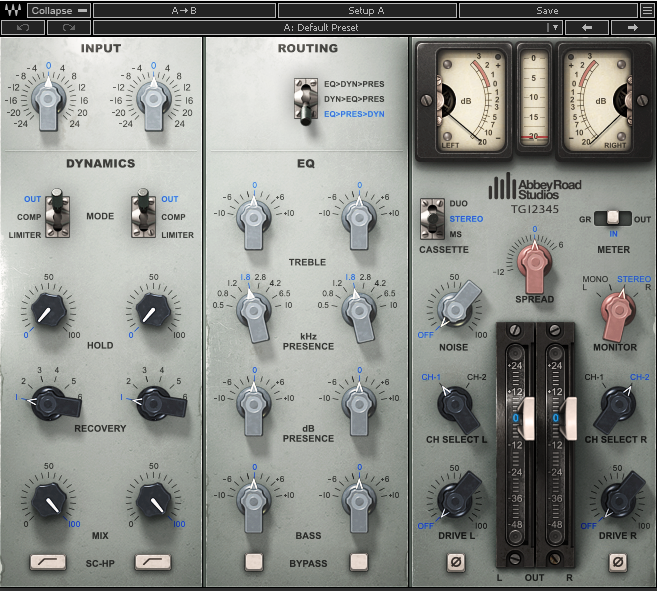Copy settings with A→B button

(183, 10)
